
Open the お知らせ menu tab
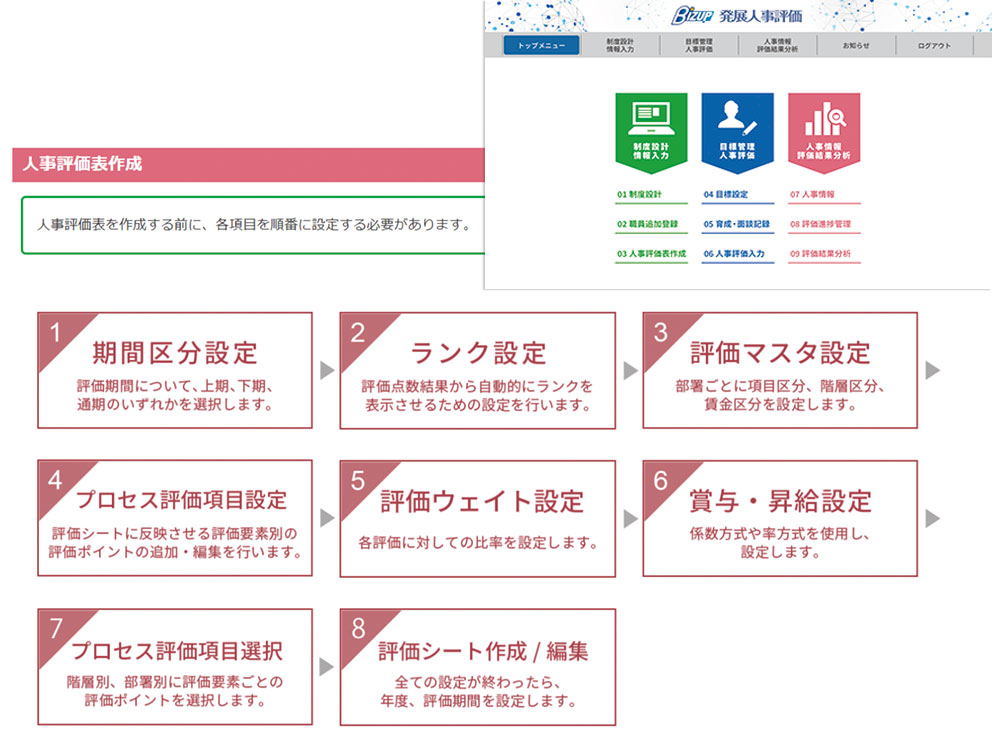tap(855, 46)
